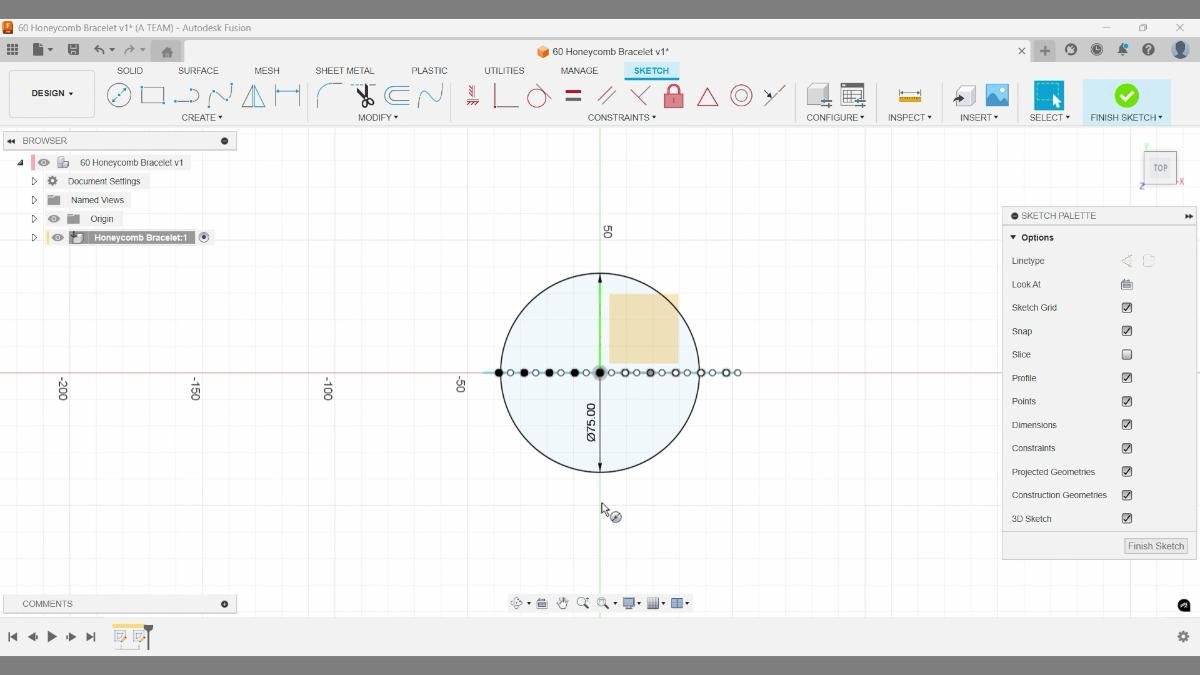Viewport: 1200px width, 675px height.
Task: Open the CONSTRAINTS dropdown menu
Action: (621, 117)
